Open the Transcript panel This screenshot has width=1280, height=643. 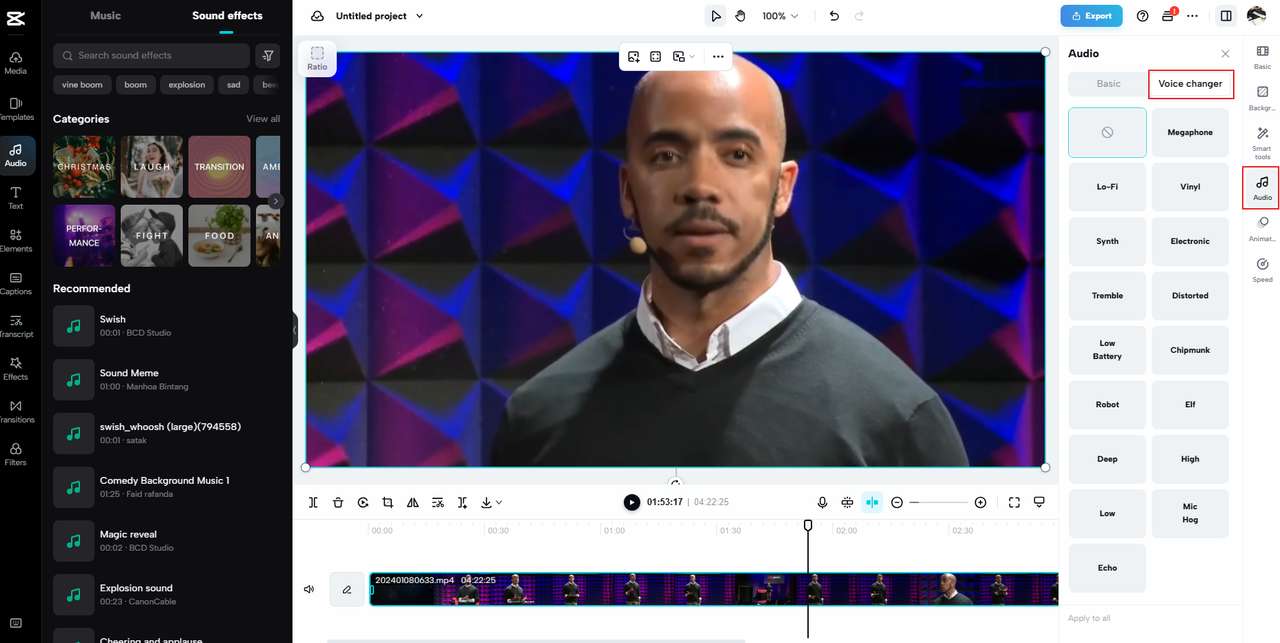(16, 326)
